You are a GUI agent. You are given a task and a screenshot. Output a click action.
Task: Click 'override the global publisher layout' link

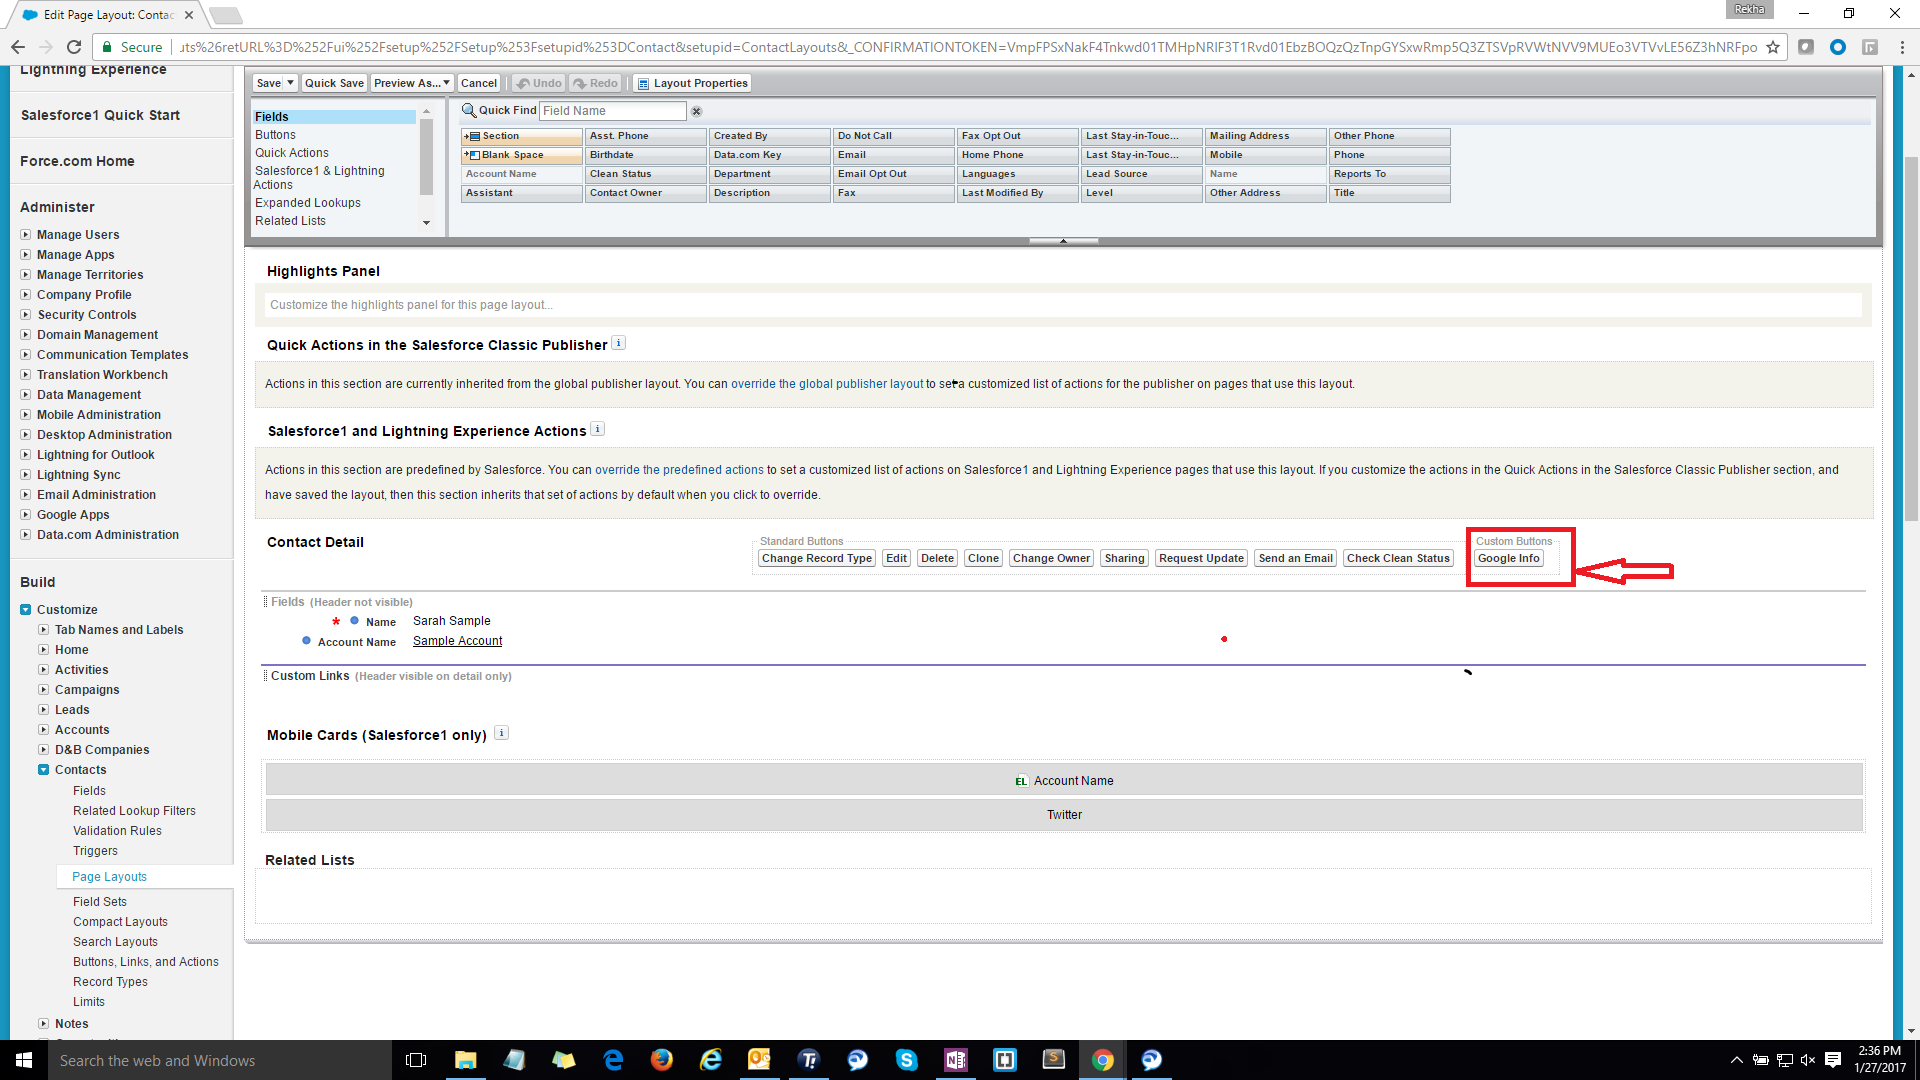point(826,384)
